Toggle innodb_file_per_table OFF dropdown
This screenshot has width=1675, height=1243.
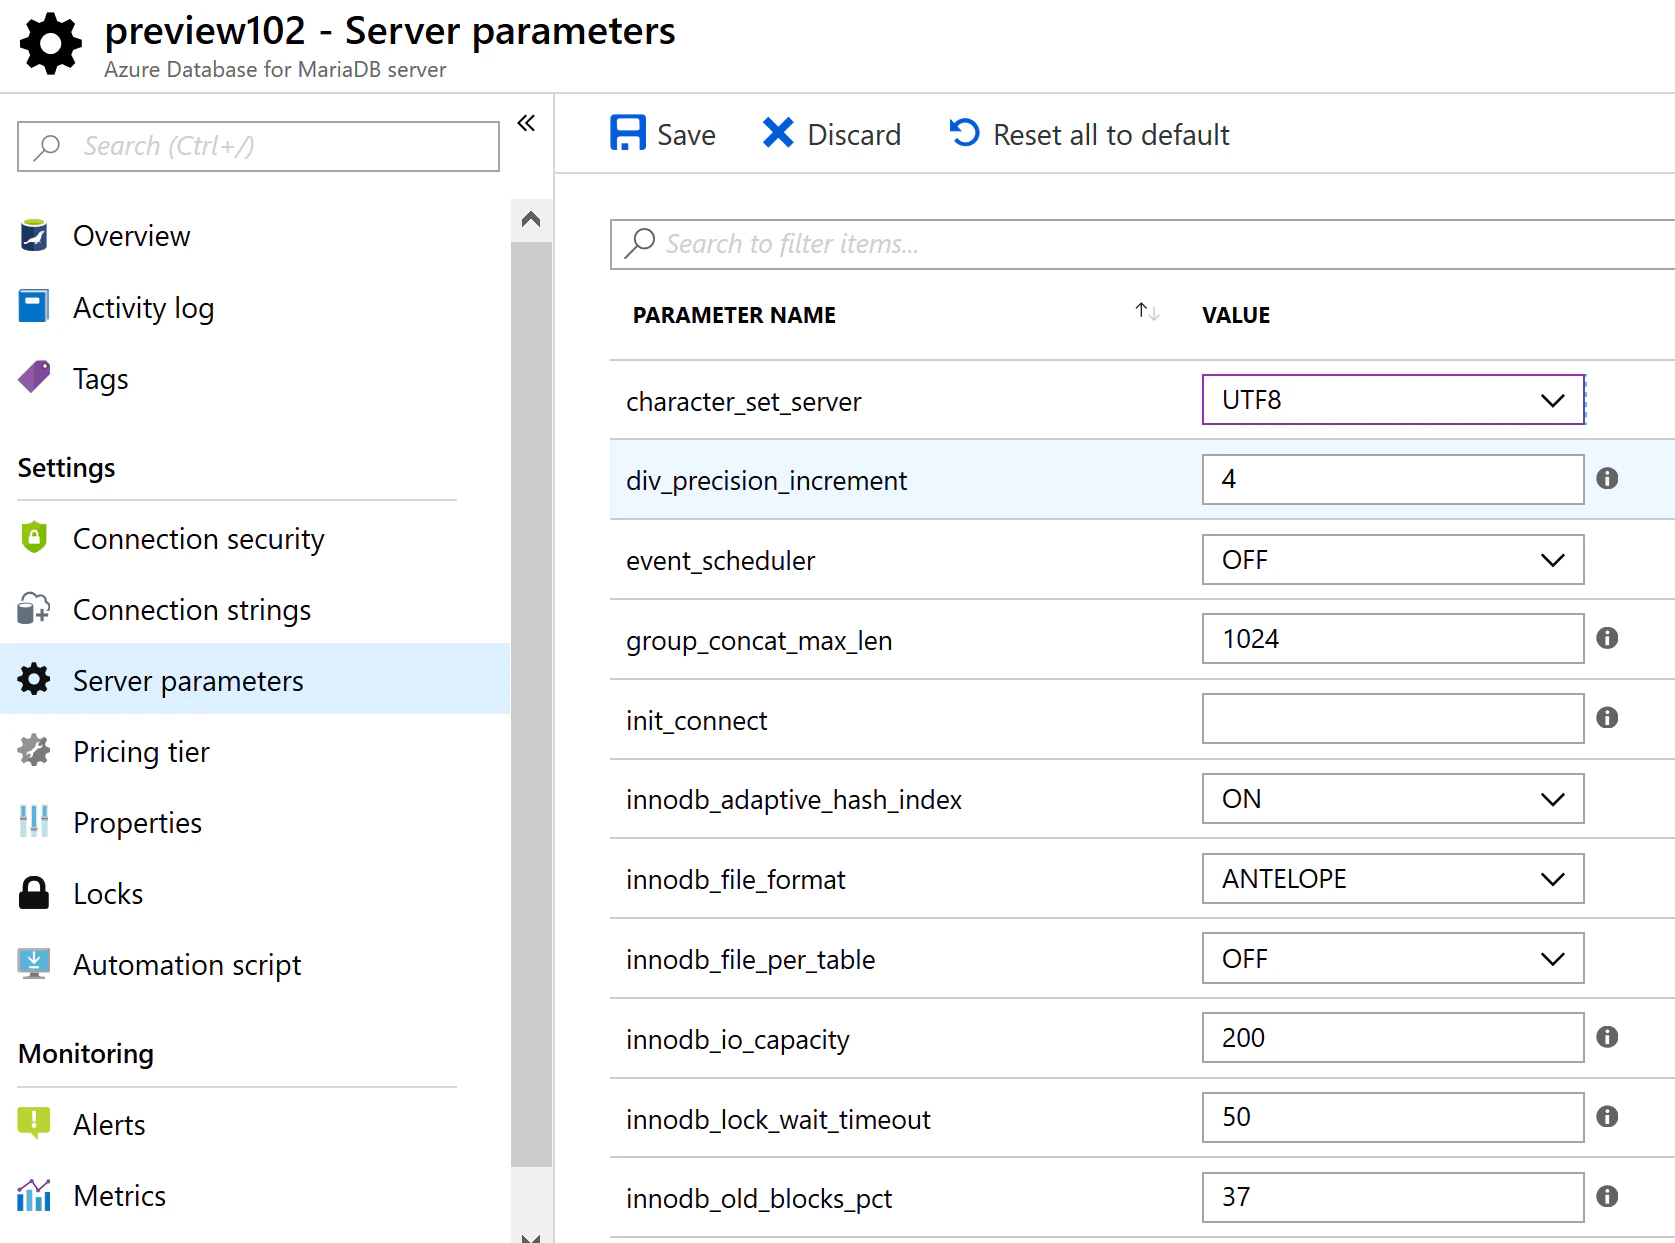pos(1393,959)
